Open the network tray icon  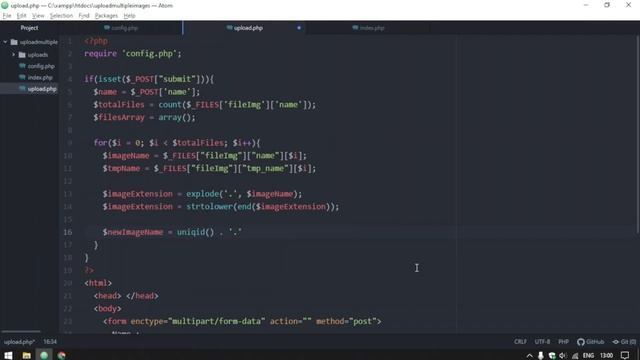(x=575, y=356)
